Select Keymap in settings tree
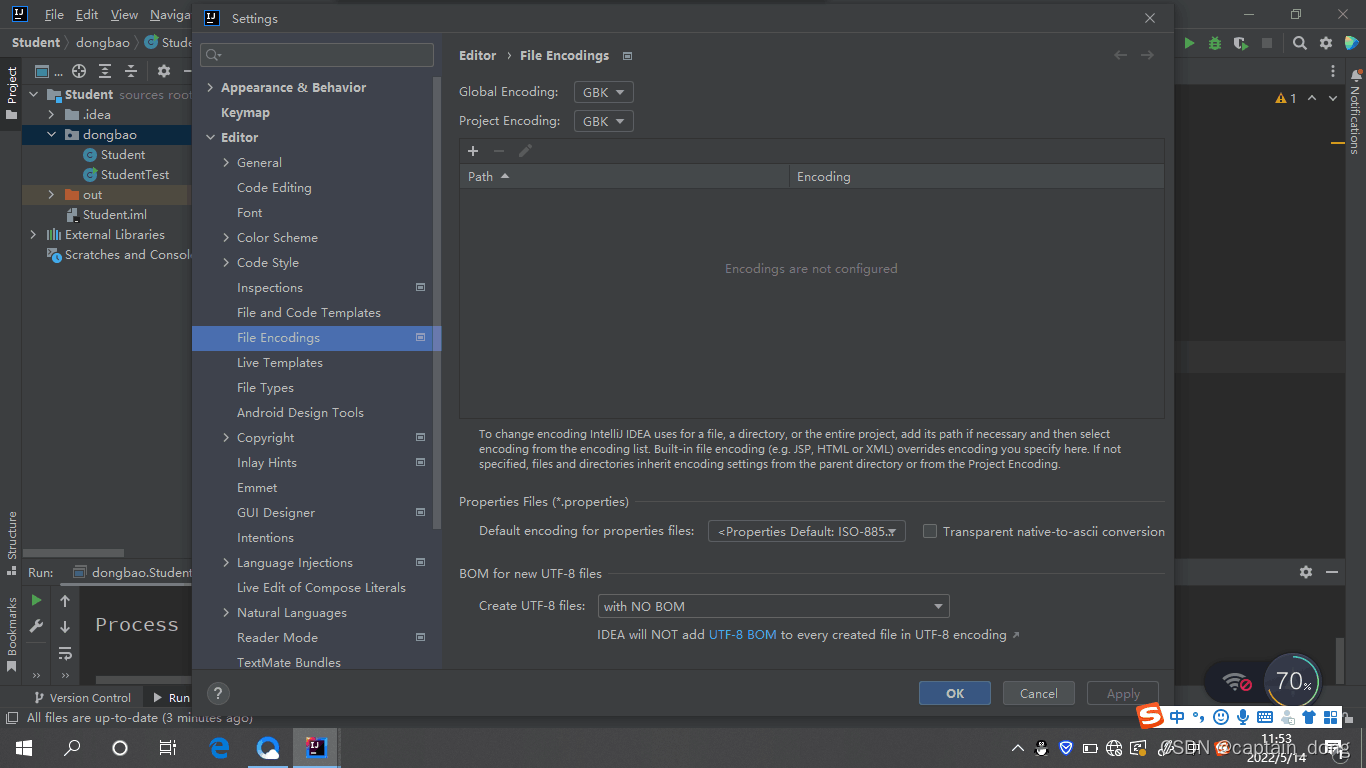Image resolution: width=1366 pixels, height=768 pixels. pyautogui.click(x=245, y=113)
